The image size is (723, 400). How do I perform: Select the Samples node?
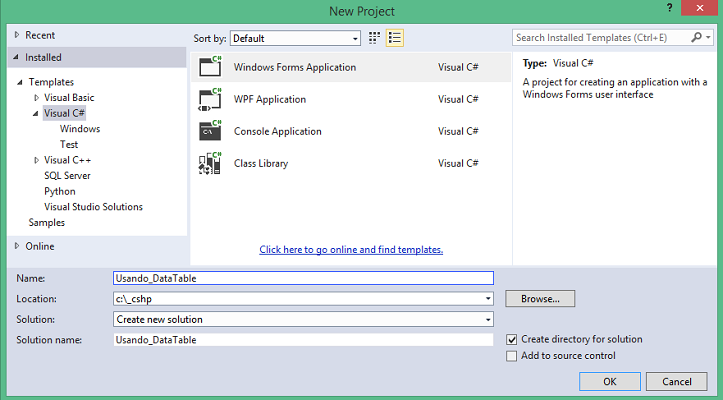[x=47, y=222]
